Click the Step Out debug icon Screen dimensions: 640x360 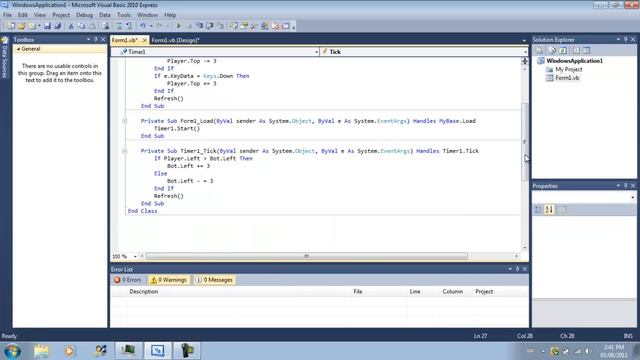coord(220,26)
